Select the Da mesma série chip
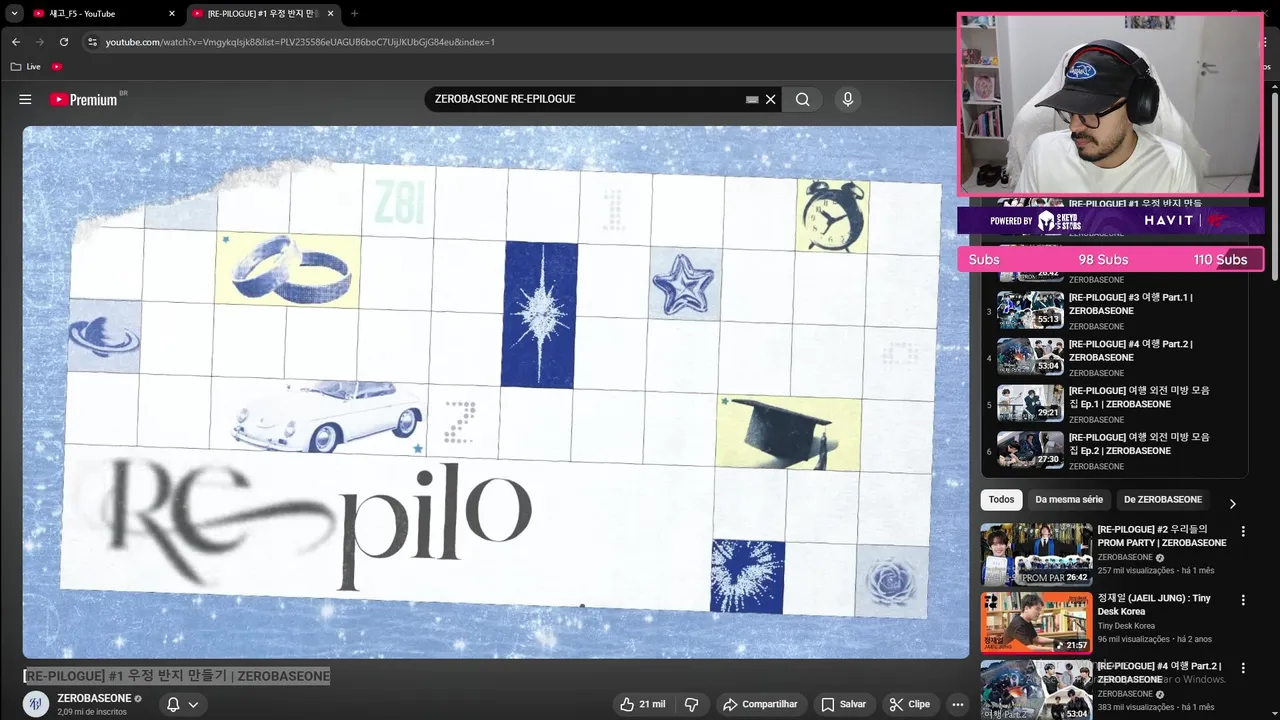The width and height of the screenshot is (1280, 720). click(1069, 499)
